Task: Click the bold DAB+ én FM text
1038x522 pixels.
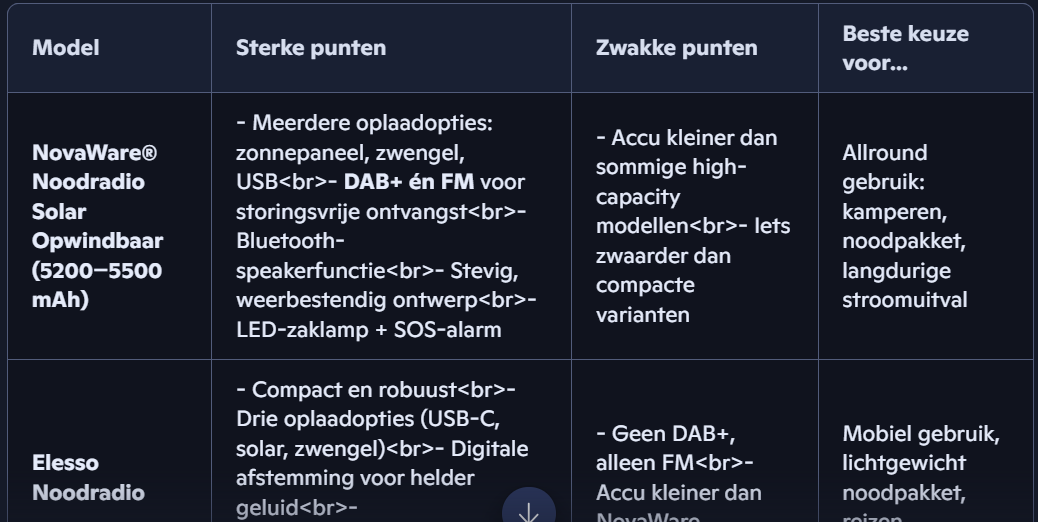Action: tap(408, 182)
